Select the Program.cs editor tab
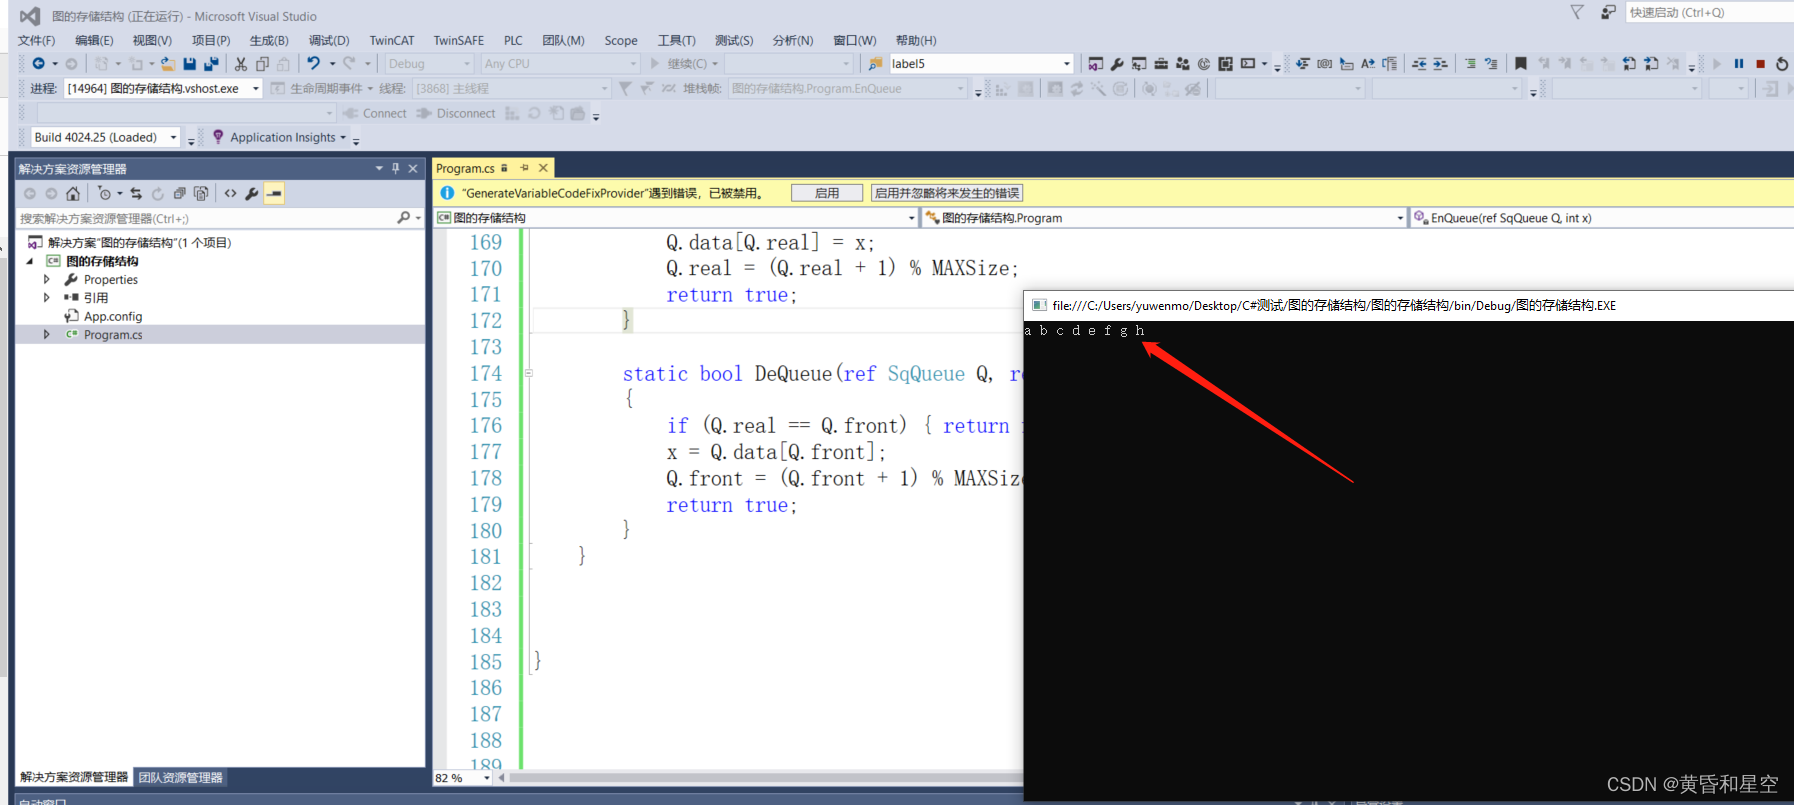The image size is (1794, 805). tap(465, 168)
